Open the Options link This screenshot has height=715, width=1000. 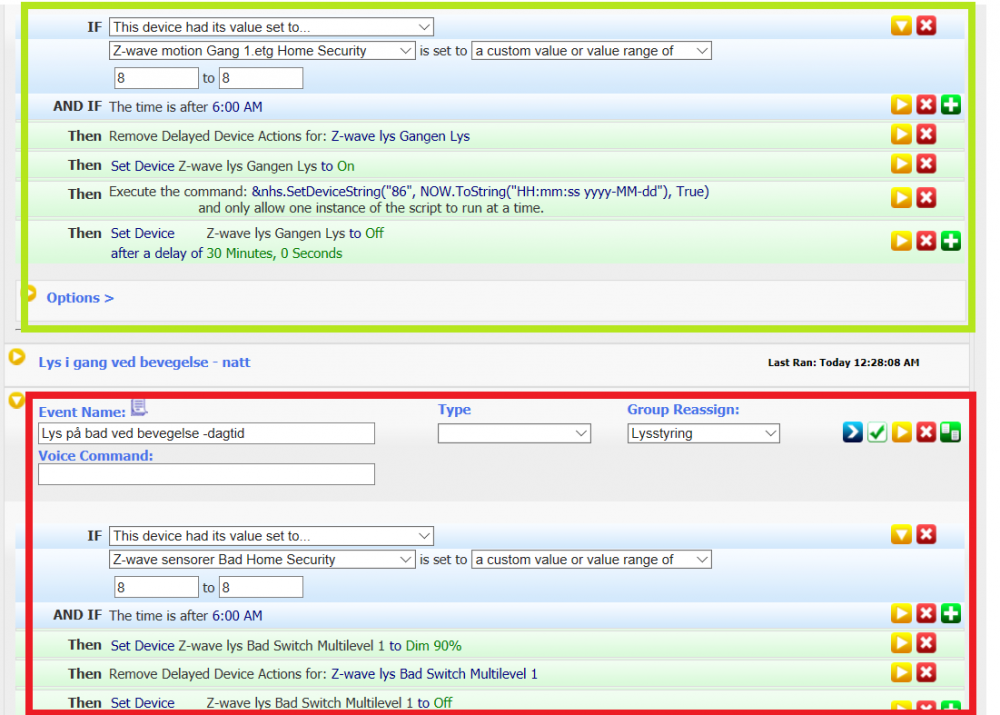(80, 298)
